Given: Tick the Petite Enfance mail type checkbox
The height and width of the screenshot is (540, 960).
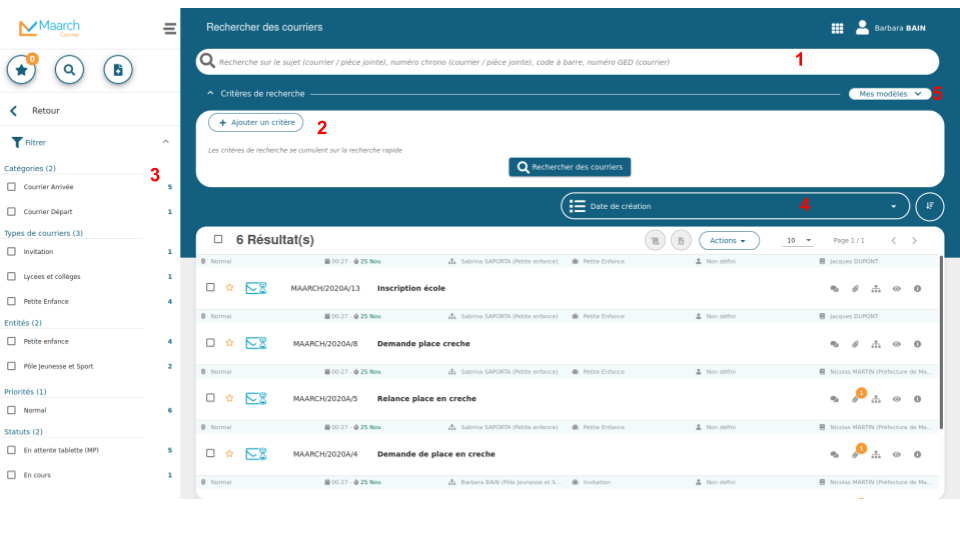Looking at the screenshot, I should click(11, 301).
